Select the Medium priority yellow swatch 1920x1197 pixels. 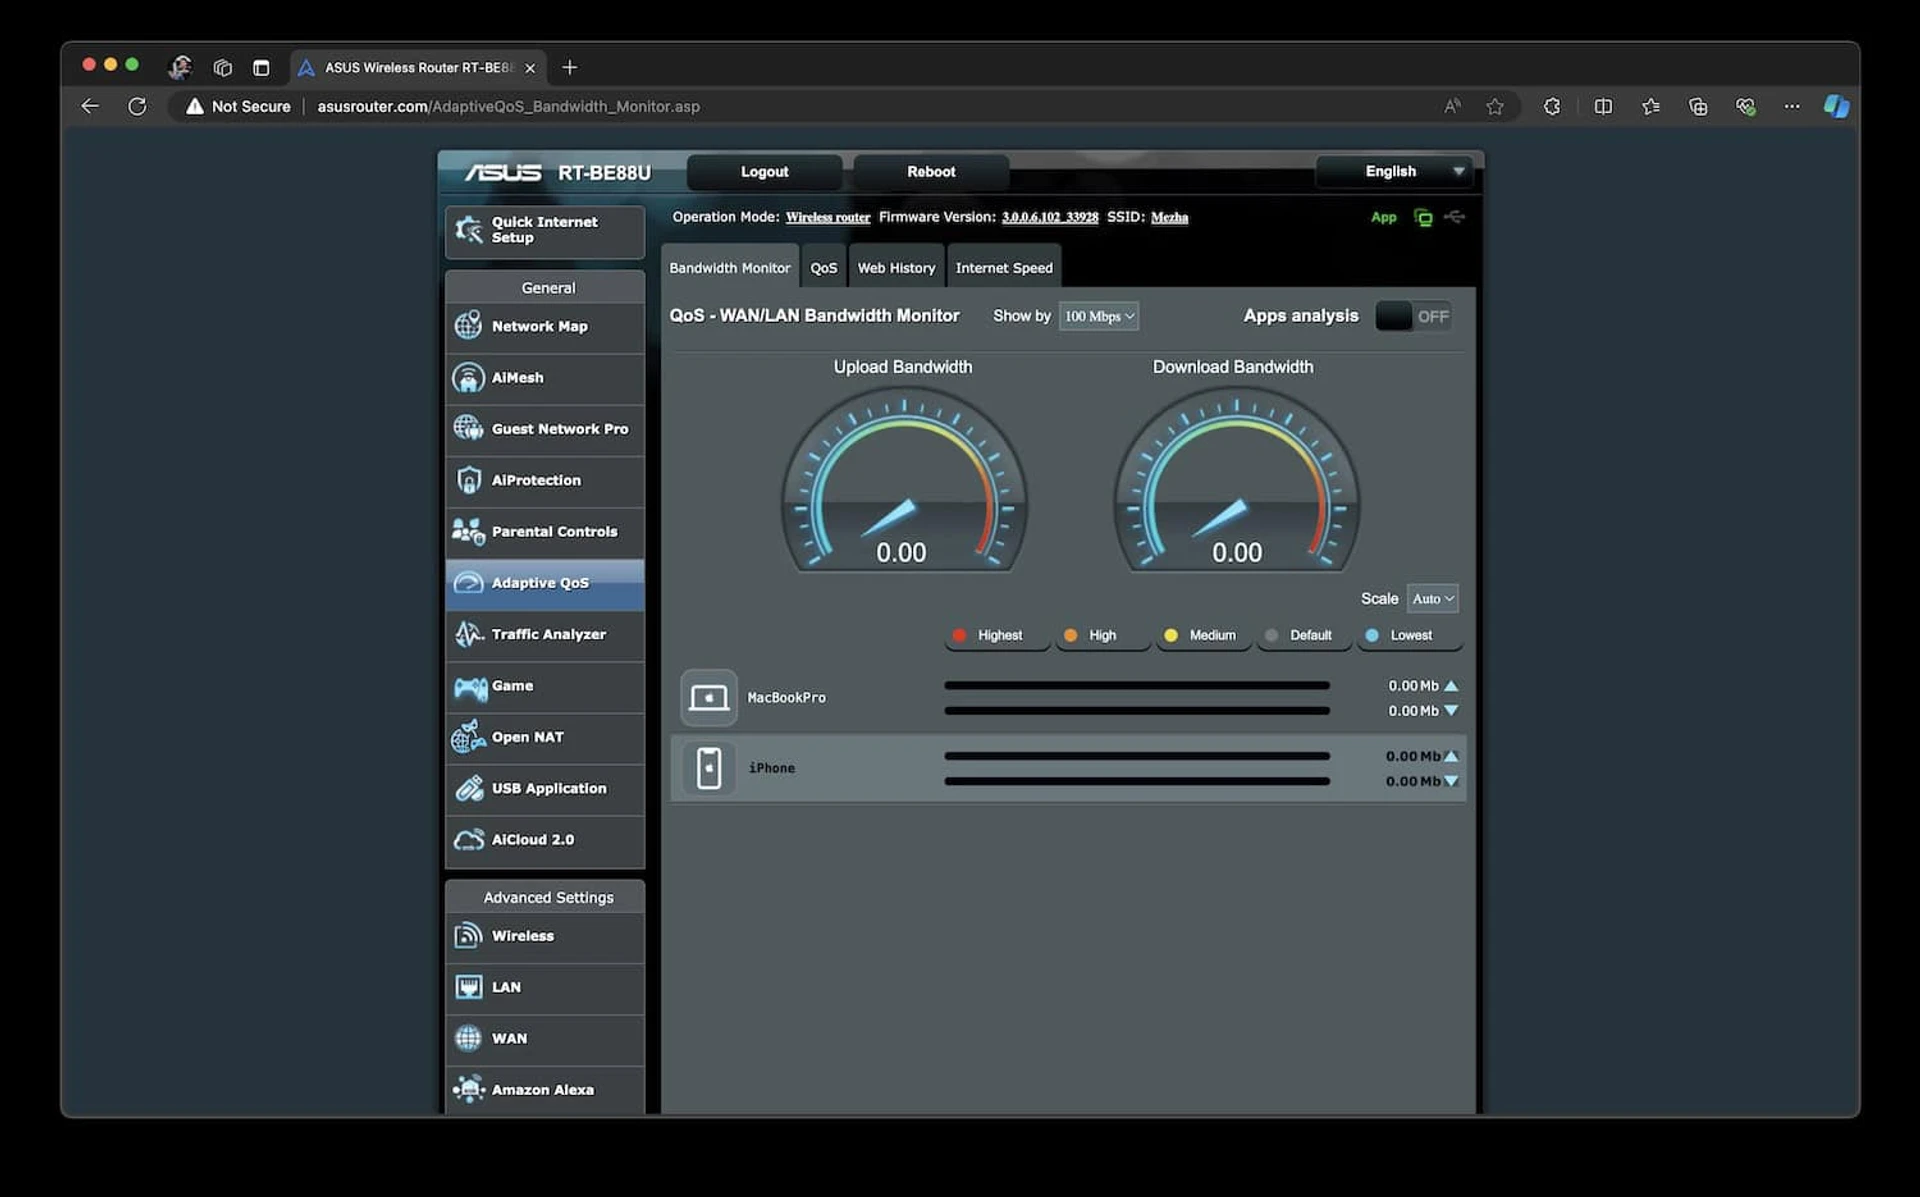(x=1171, y=635)
